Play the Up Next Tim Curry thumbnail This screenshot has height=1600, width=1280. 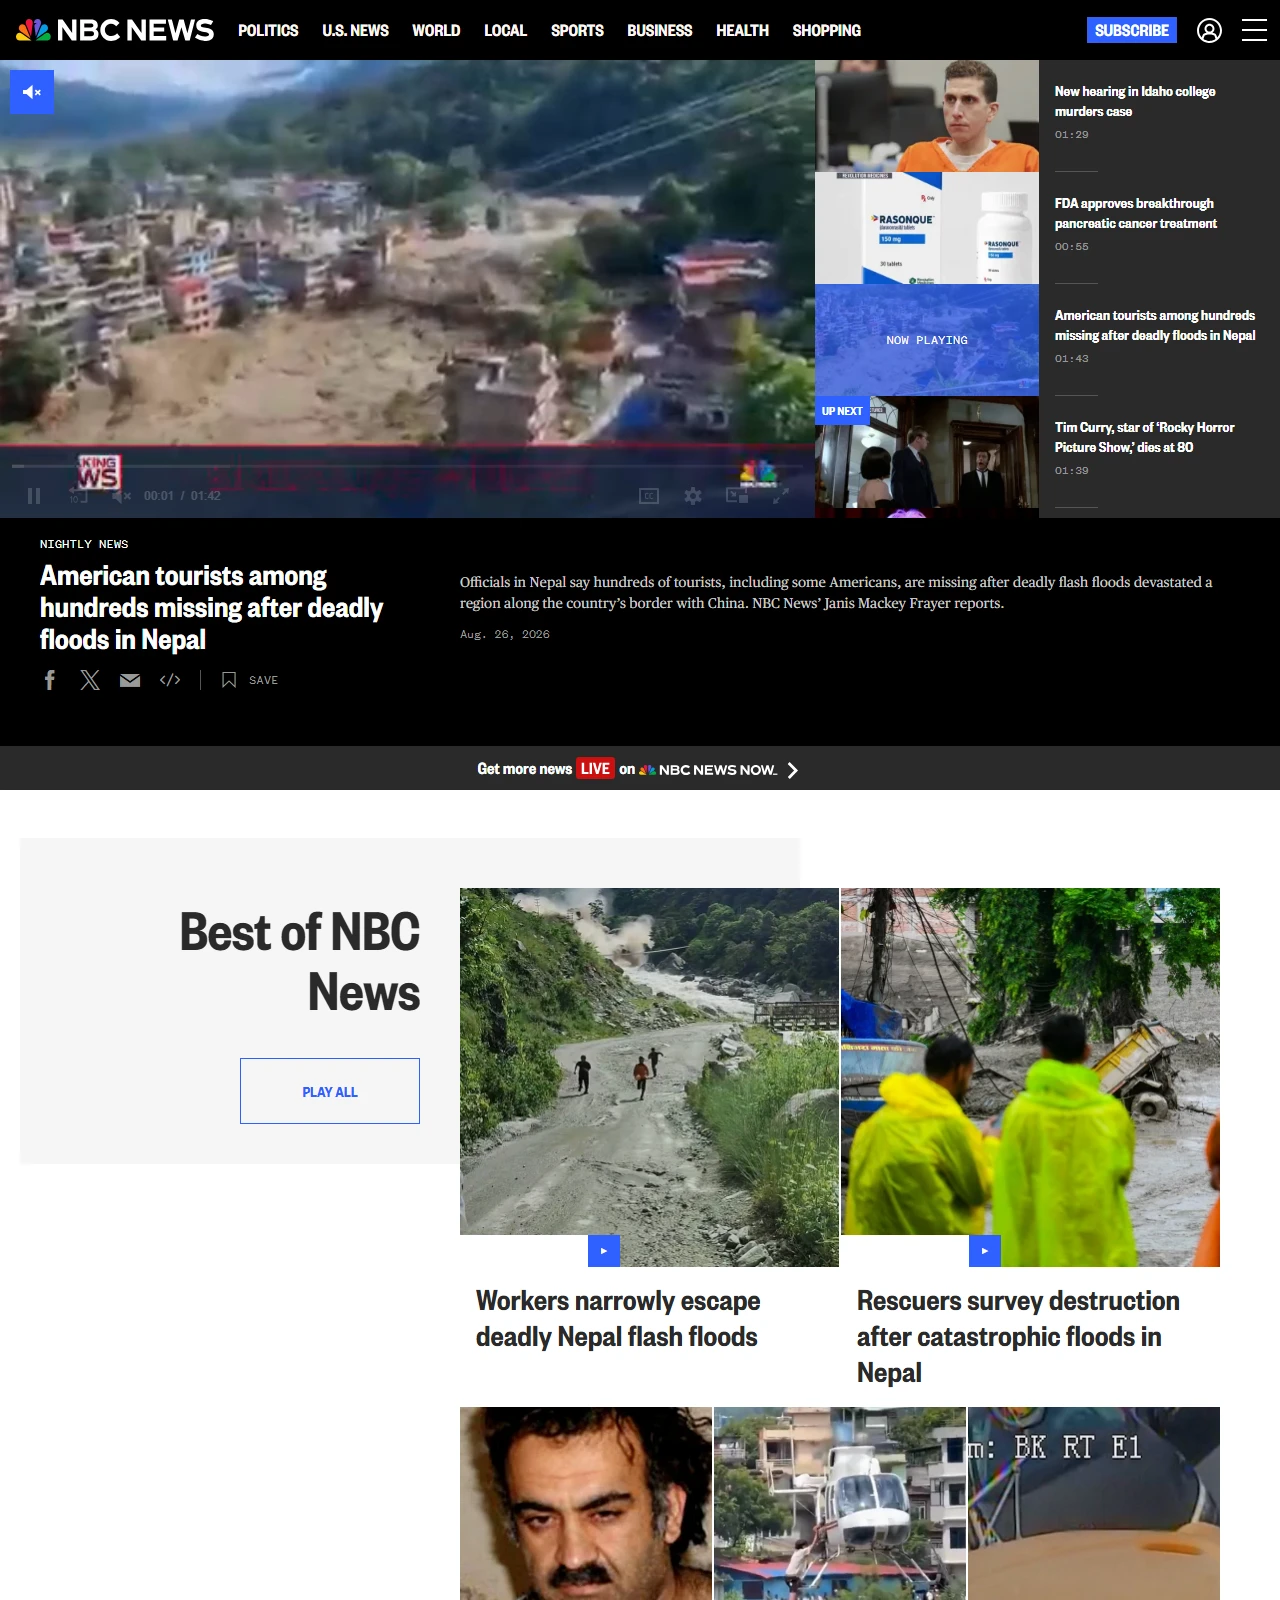pos(927,452)
